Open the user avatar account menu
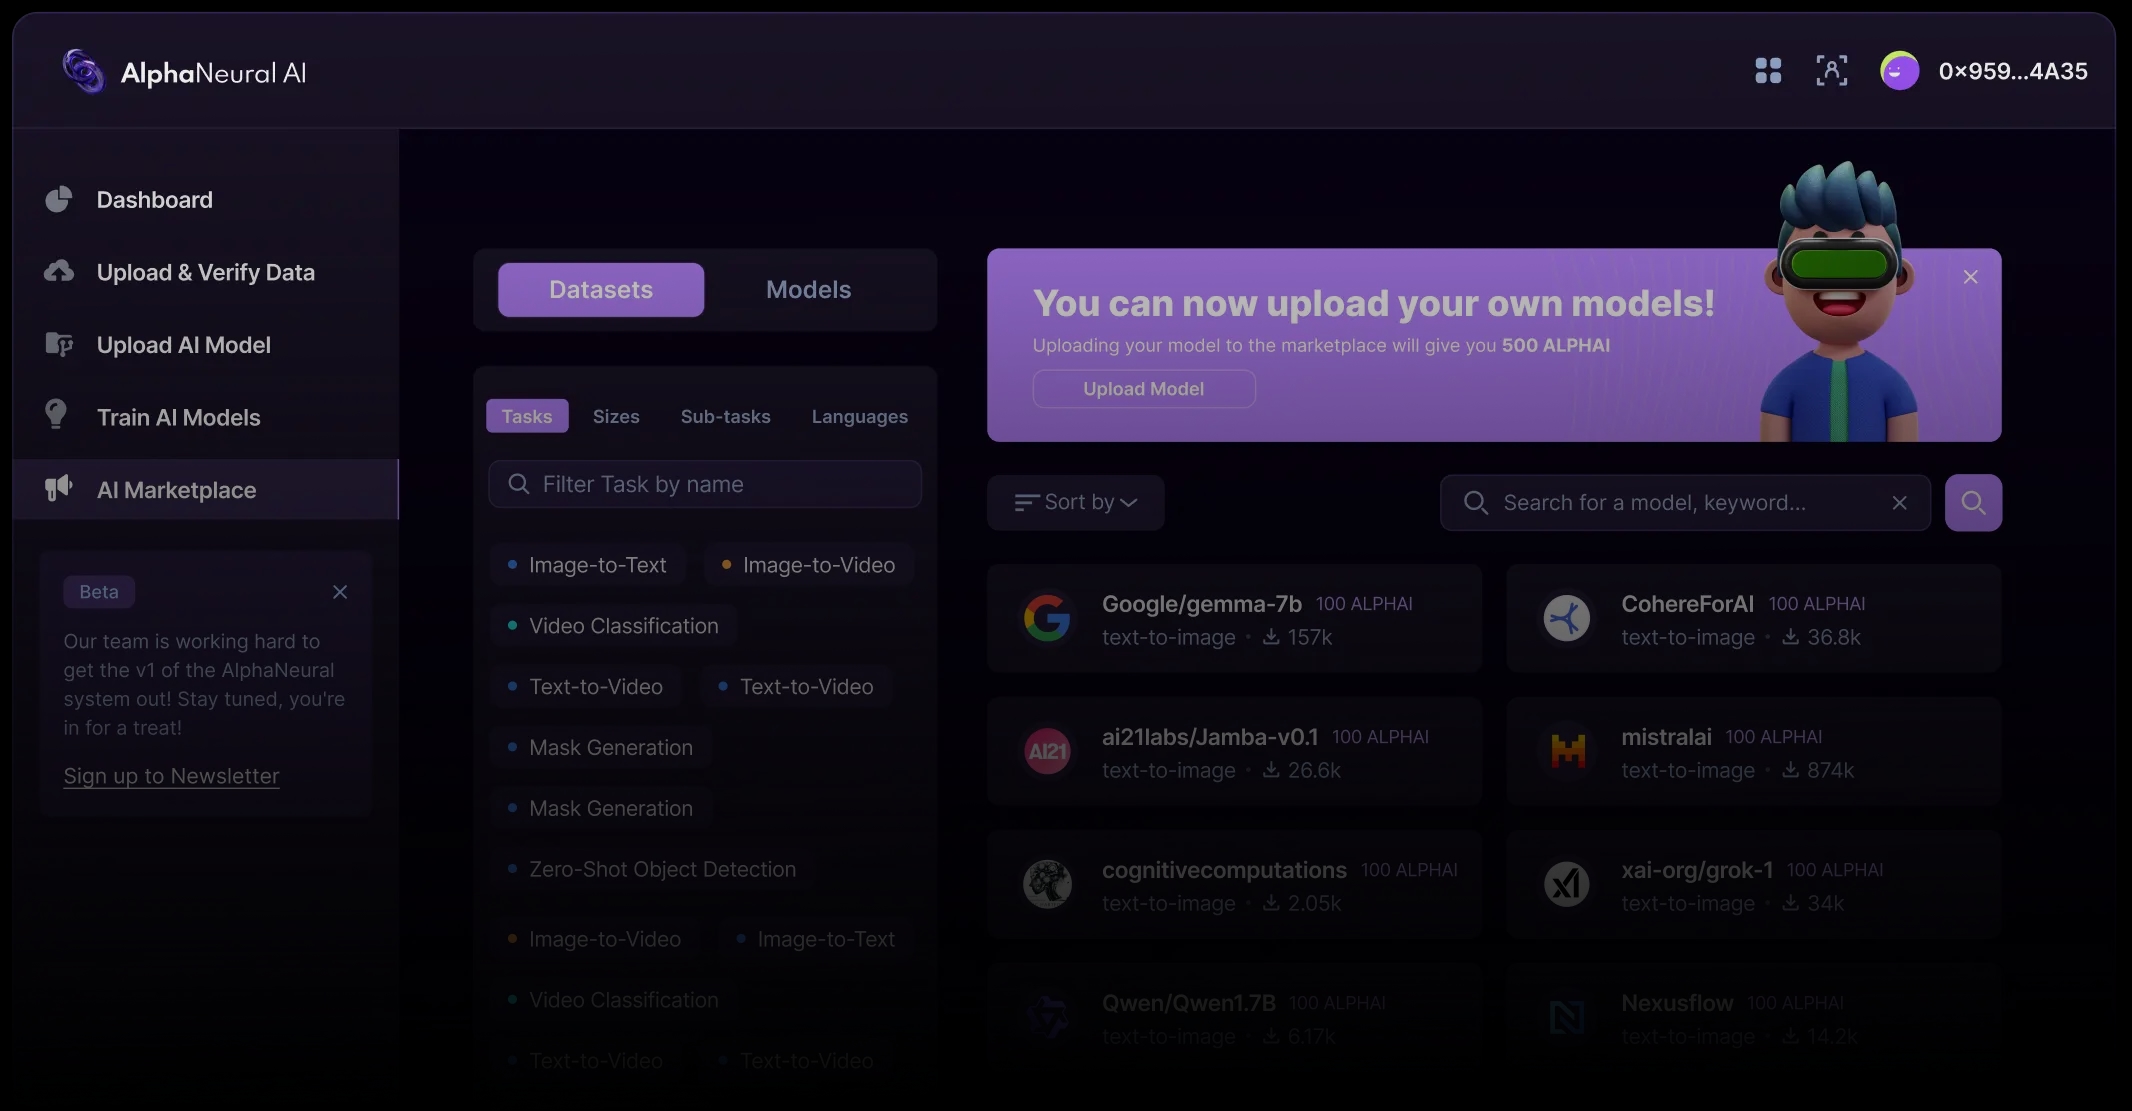Viewport: 2132px width, 1111px height. pos(1899,71)
